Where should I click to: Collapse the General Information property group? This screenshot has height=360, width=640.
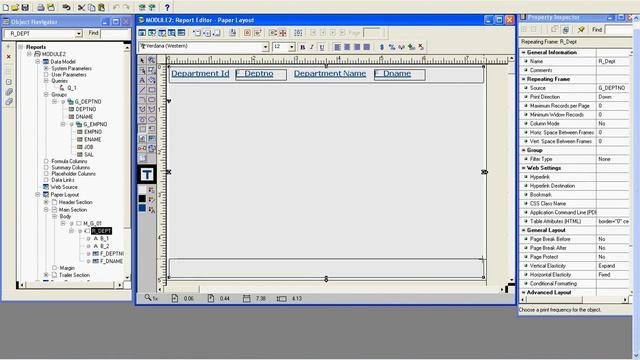pyautogui.click(x=523, y=52)
